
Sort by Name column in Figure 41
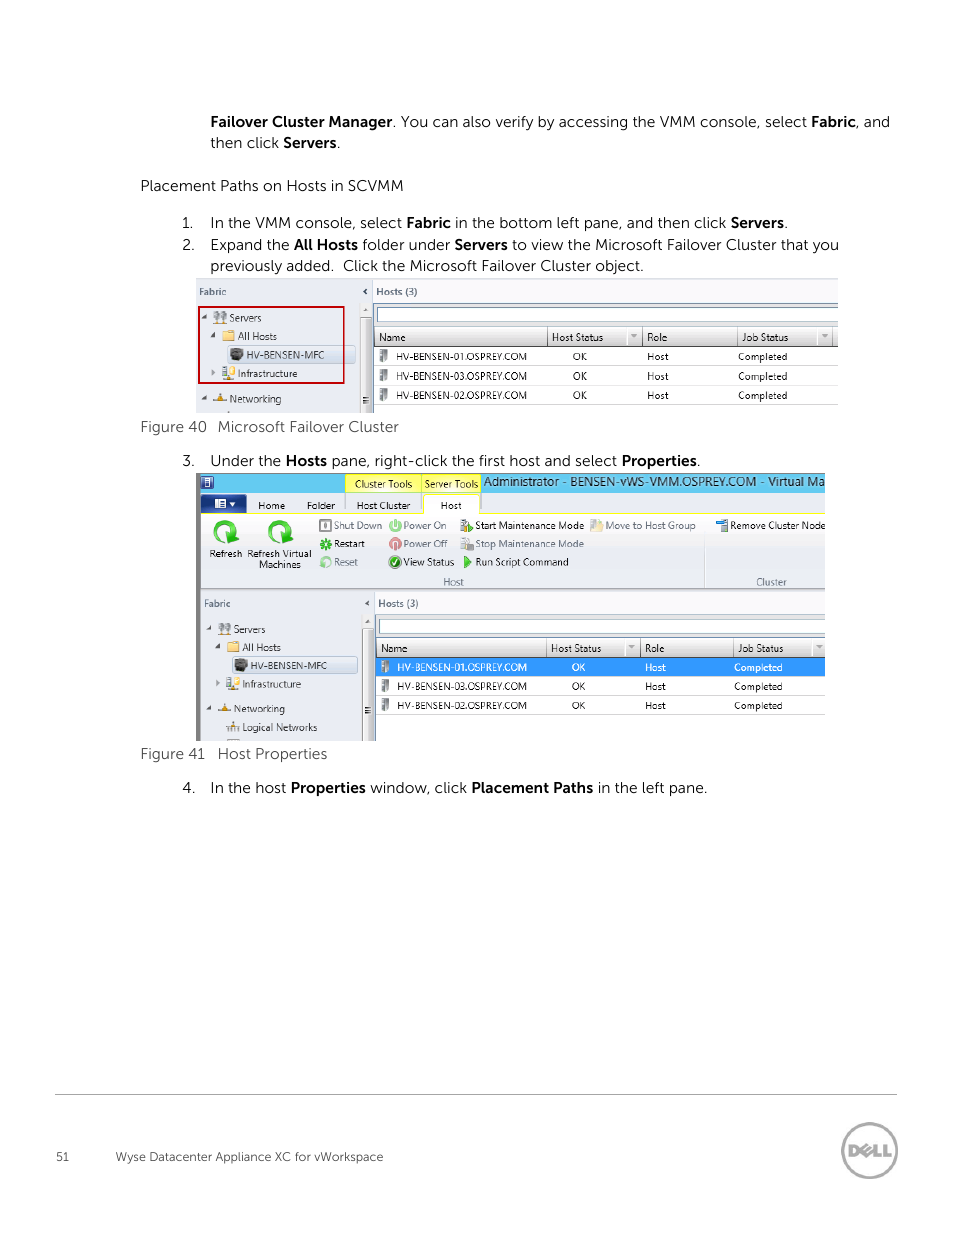point(461,648)
